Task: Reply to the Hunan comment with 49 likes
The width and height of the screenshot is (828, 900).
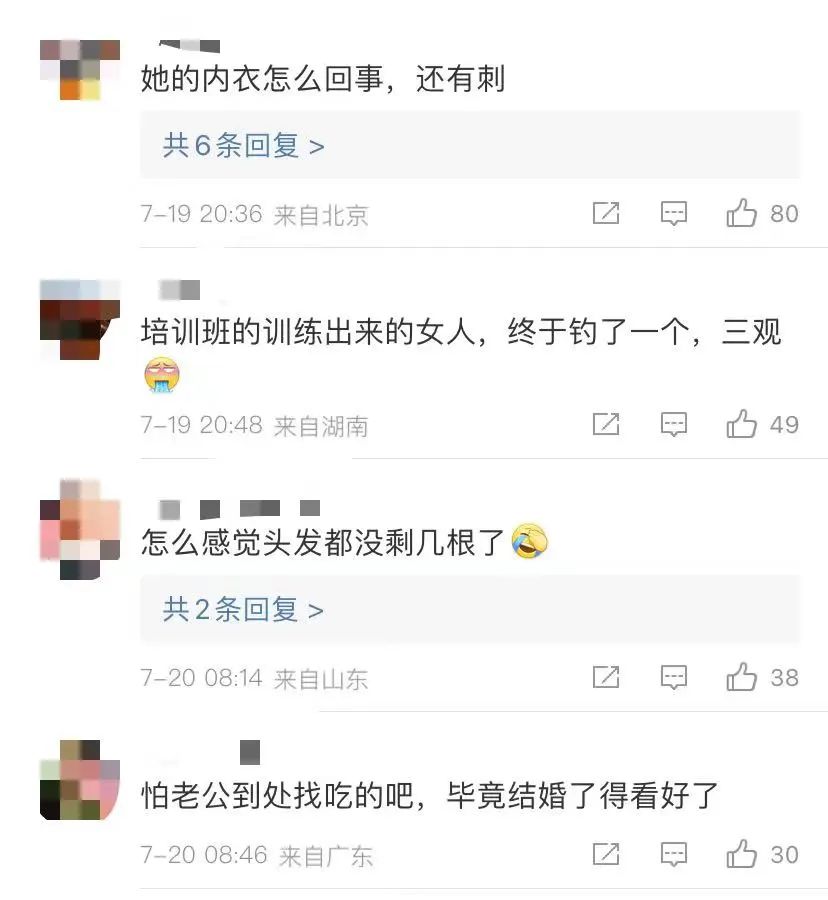Action: tap(674, 424)
